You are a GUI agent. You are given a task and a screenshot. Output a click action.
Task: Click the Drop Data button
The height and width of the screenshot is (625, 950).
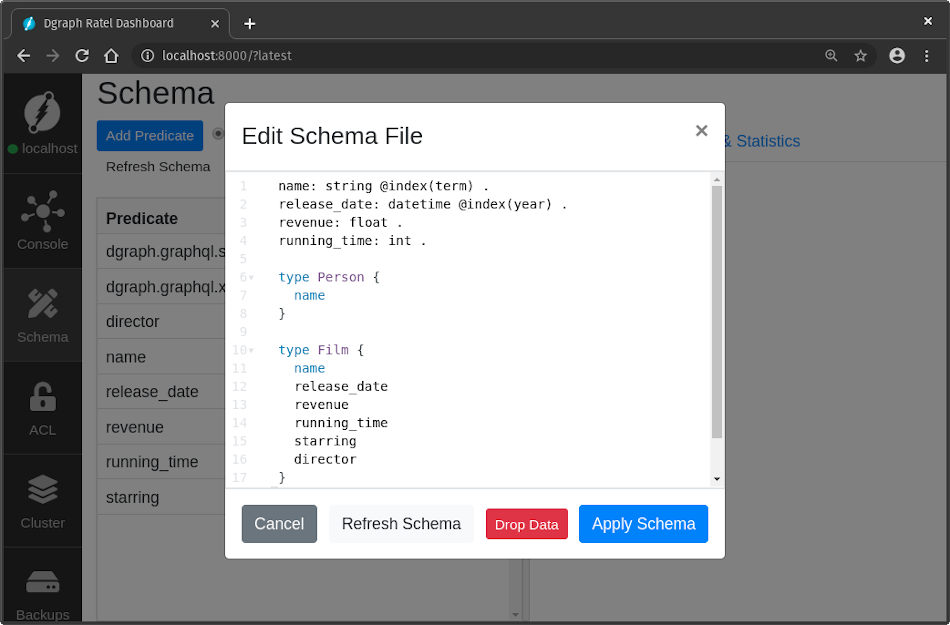coord(526,523)
